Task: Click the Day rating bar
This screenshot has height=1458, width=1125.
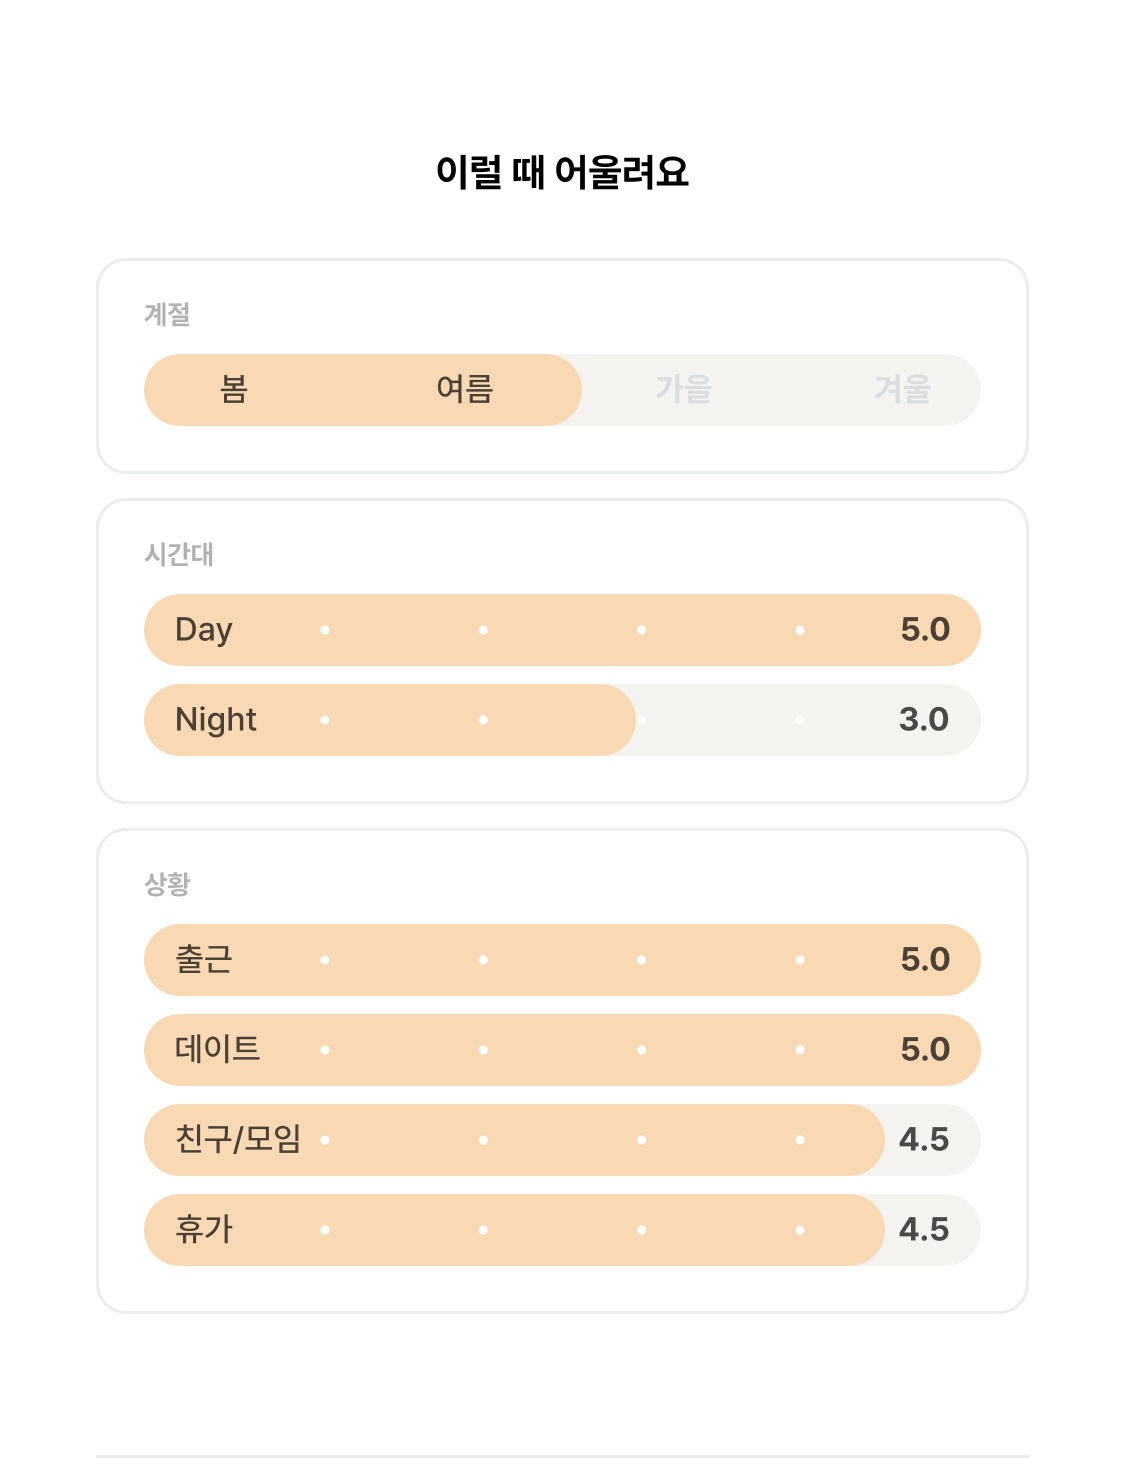Action: point(562,630)
